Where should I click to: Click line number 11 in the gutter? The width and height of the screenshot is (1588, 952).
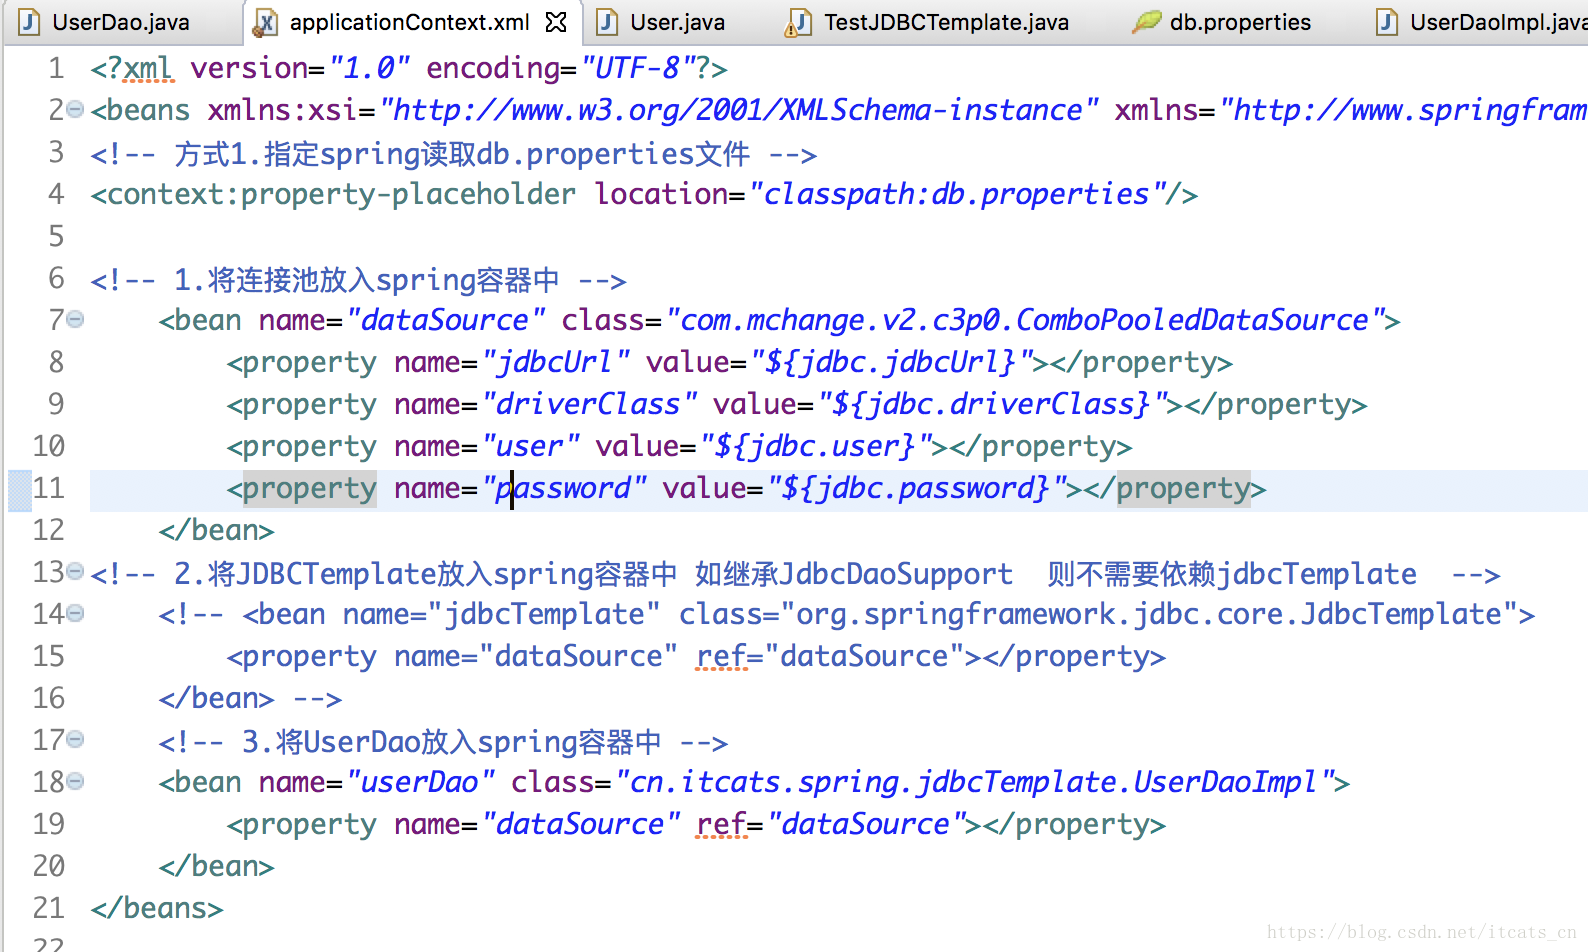click(48, 488)
